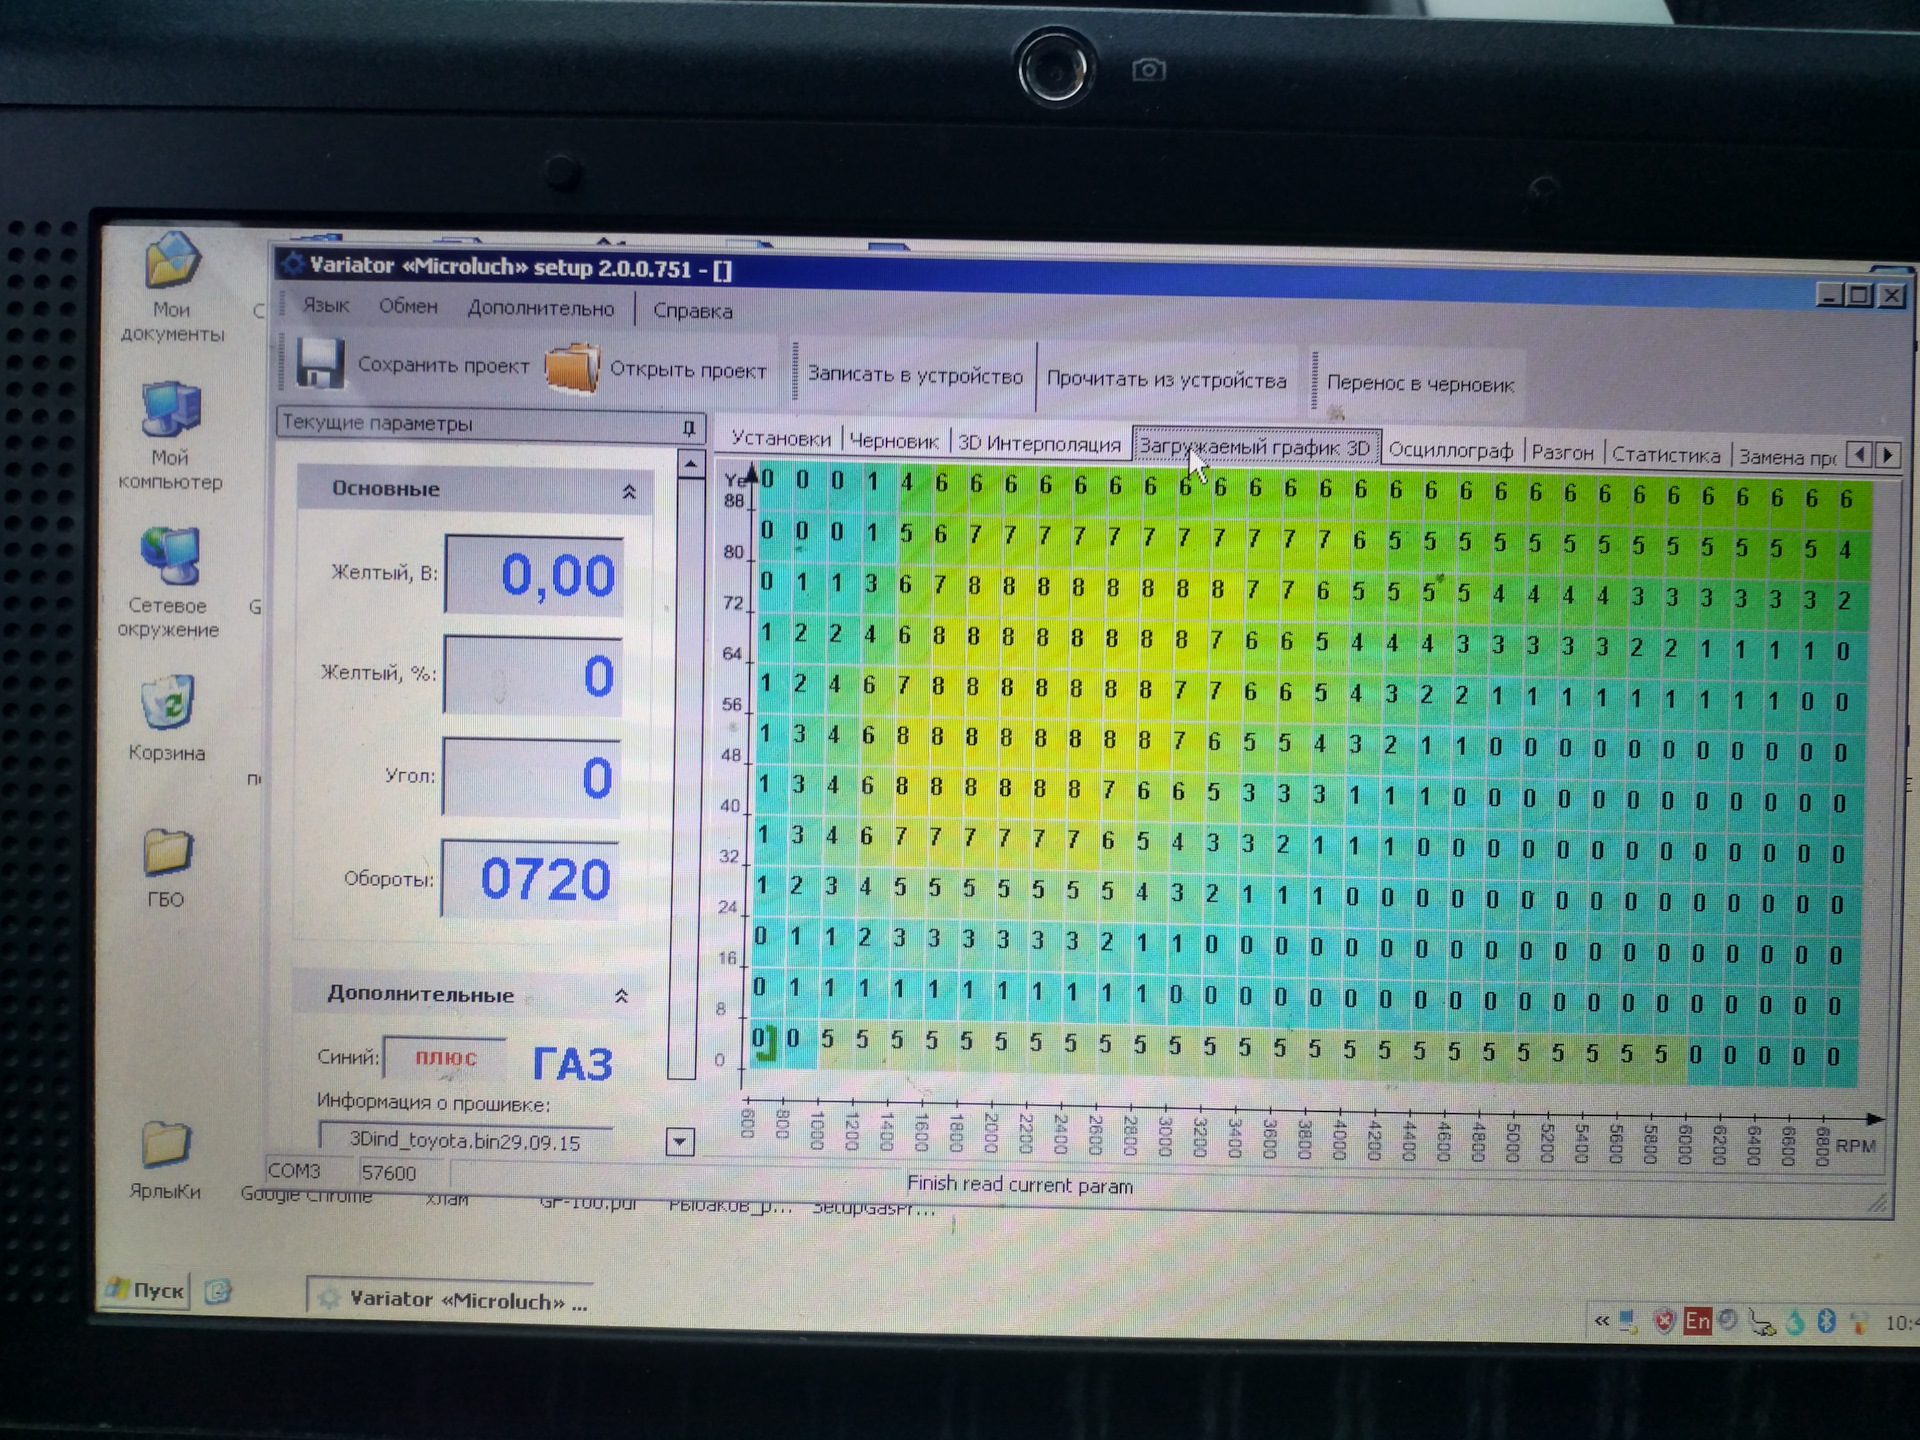Viewport: 1920px width, 1440px height.
Task: Open Сетевое окружение desktop icon
Action: [170, 557]
